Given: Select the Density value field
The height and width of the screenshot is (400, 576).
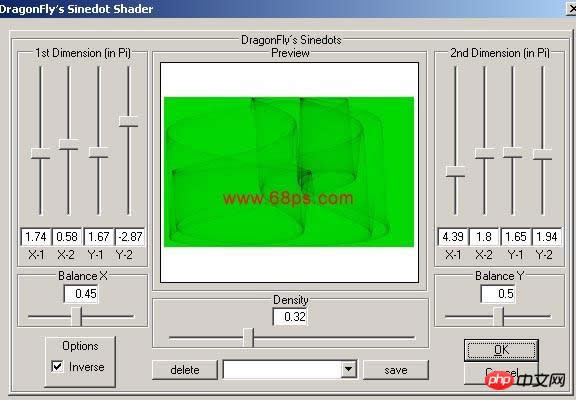Looking at the screenshot, I should pyautogui.click(x=290, y=317).
